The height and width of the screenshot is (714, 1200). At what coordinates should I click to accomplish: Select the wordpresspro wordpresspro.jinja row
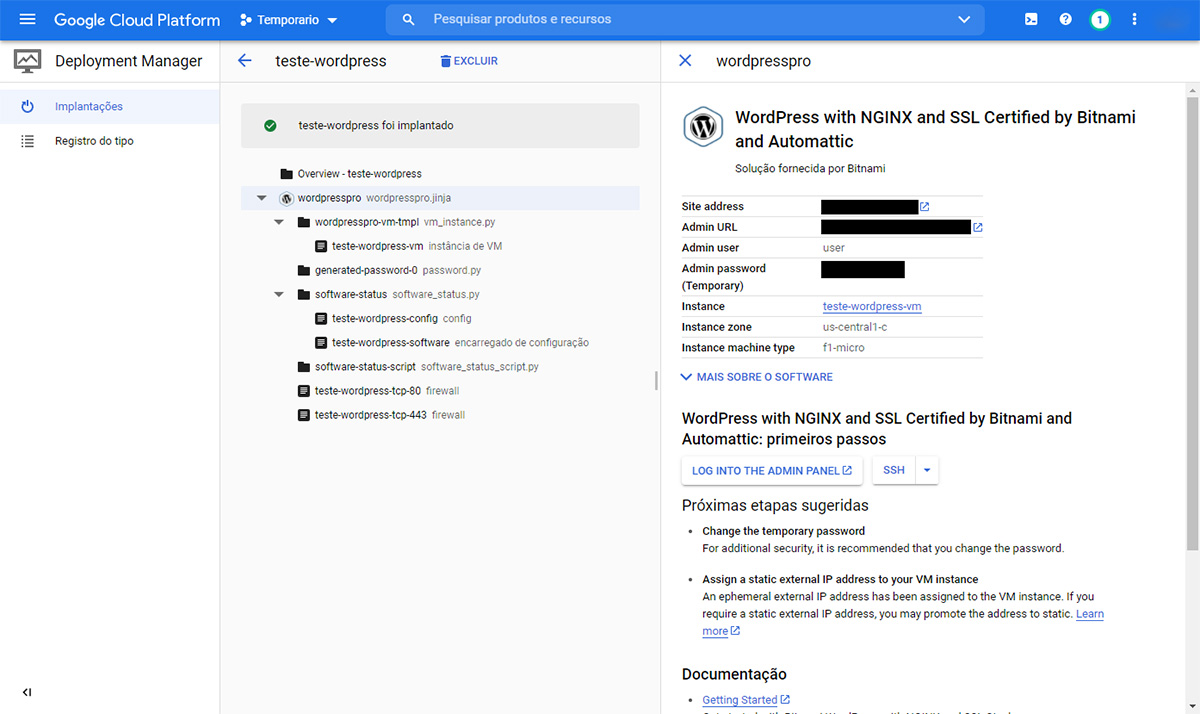(440, 198)
